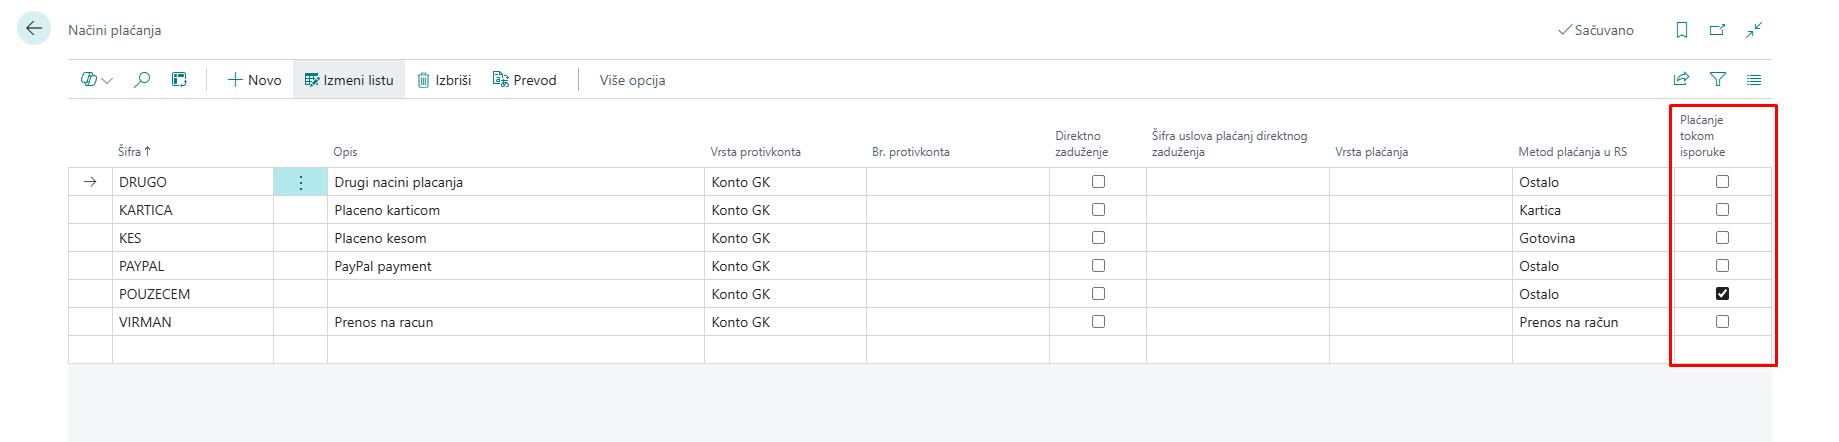Select Izmeni listu in the toolbar
Image resolution: width=1839 pixels, height=442 pixels.
pos(349,80)
